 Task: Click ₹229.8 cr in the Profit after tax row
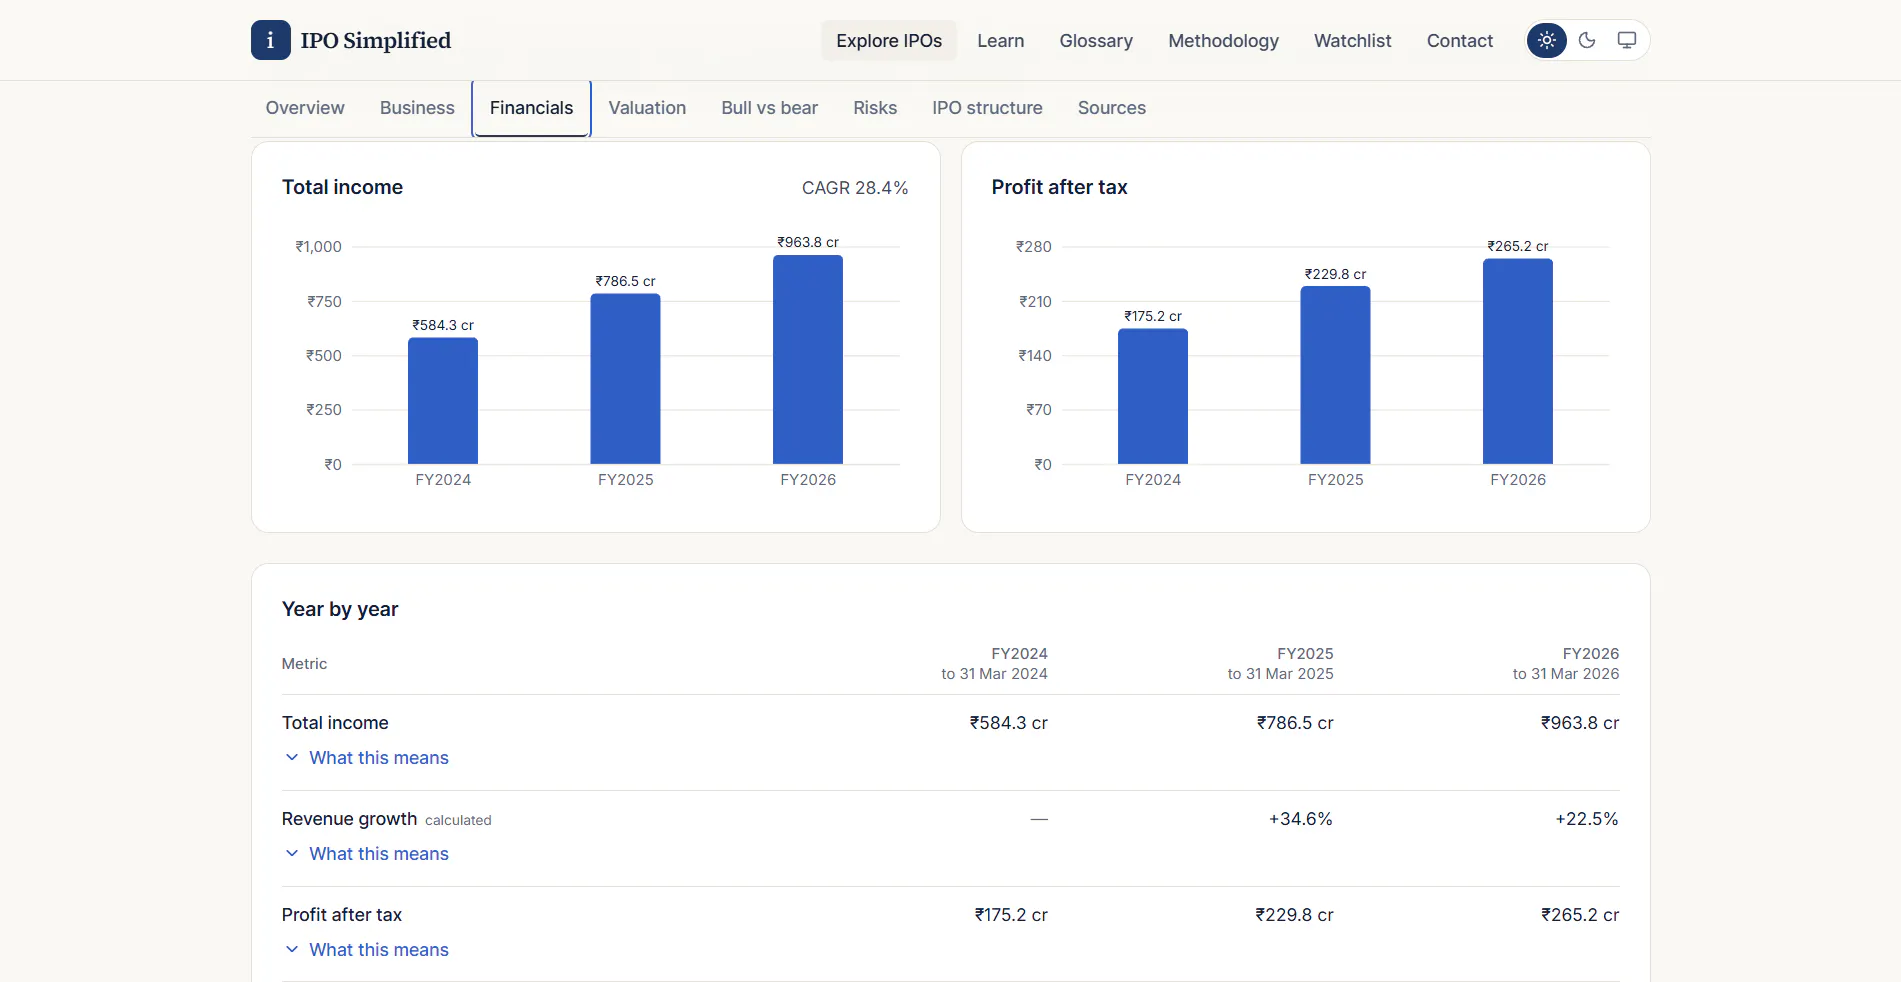pos(1295,915)
